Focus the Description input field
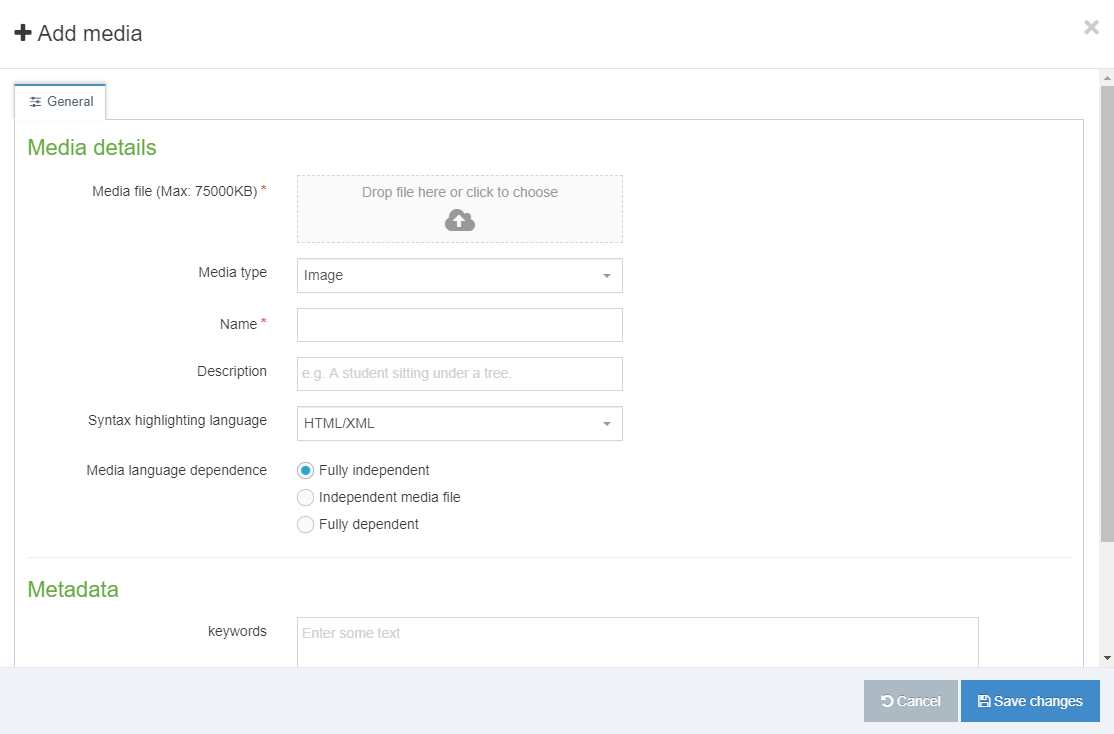The image size is (1114, 734). [460, 374]
